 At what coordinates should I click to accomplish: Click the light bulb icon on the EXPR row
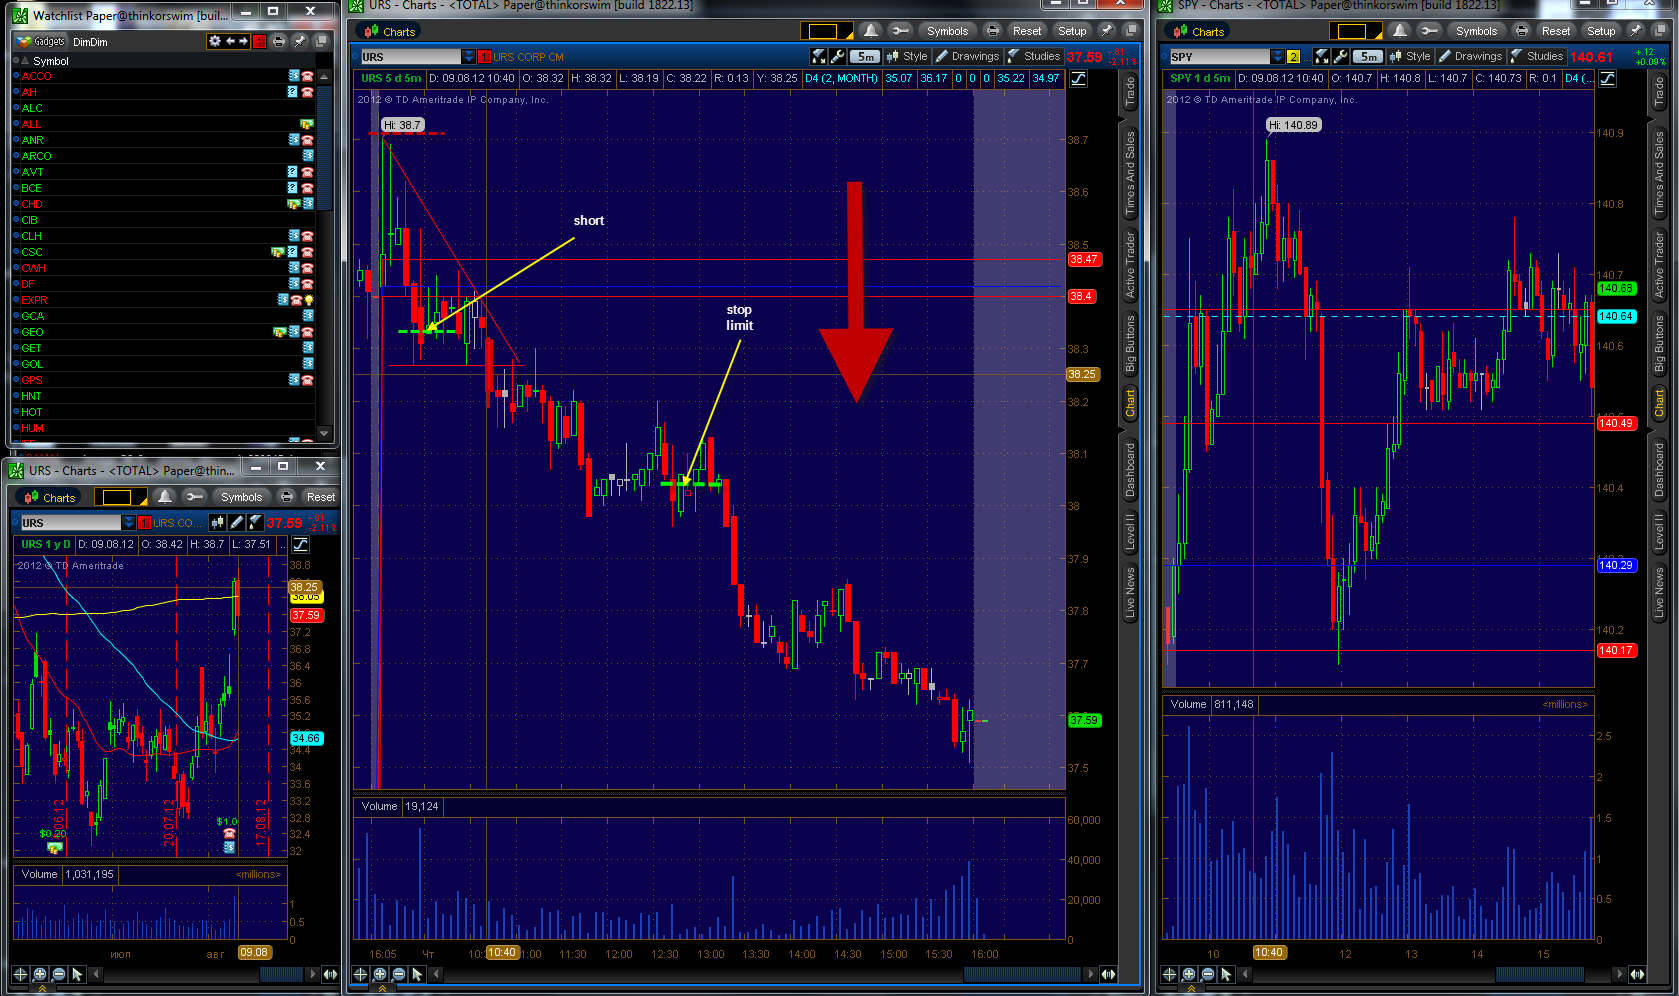point(309,300)
